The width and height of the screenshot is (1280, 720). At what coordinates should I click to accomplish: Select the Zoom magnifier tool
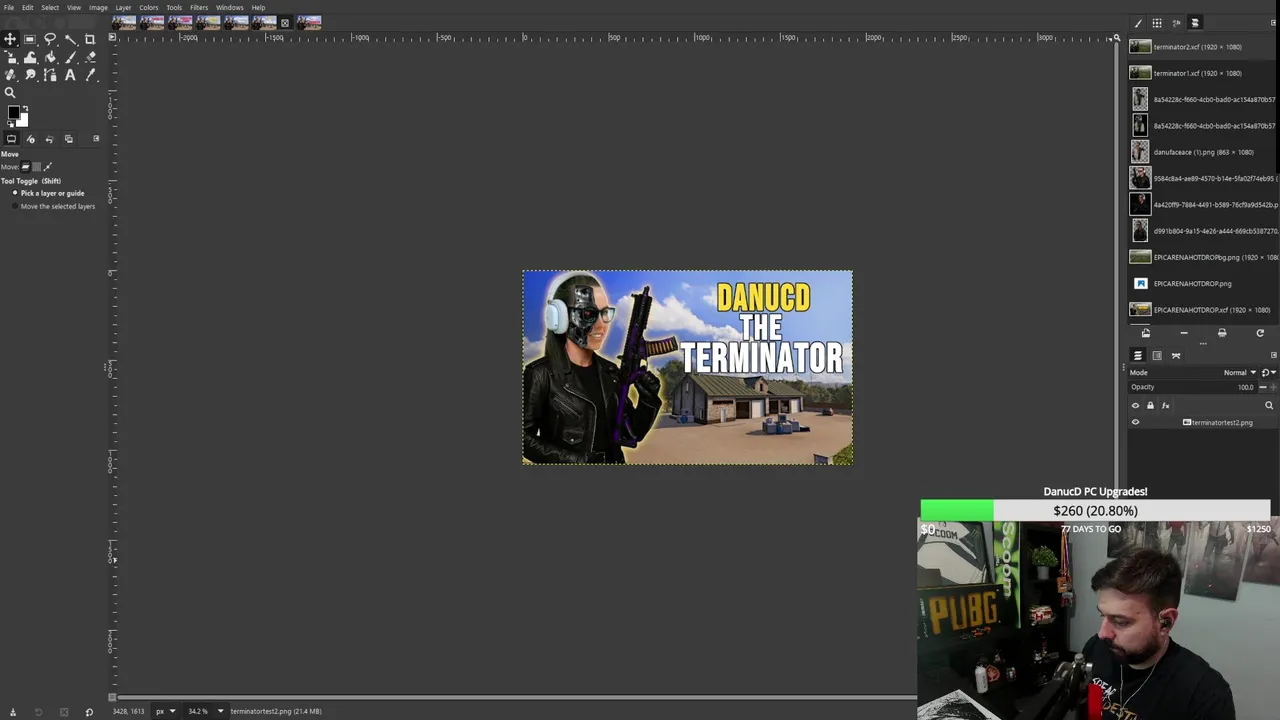click(10, 93)
